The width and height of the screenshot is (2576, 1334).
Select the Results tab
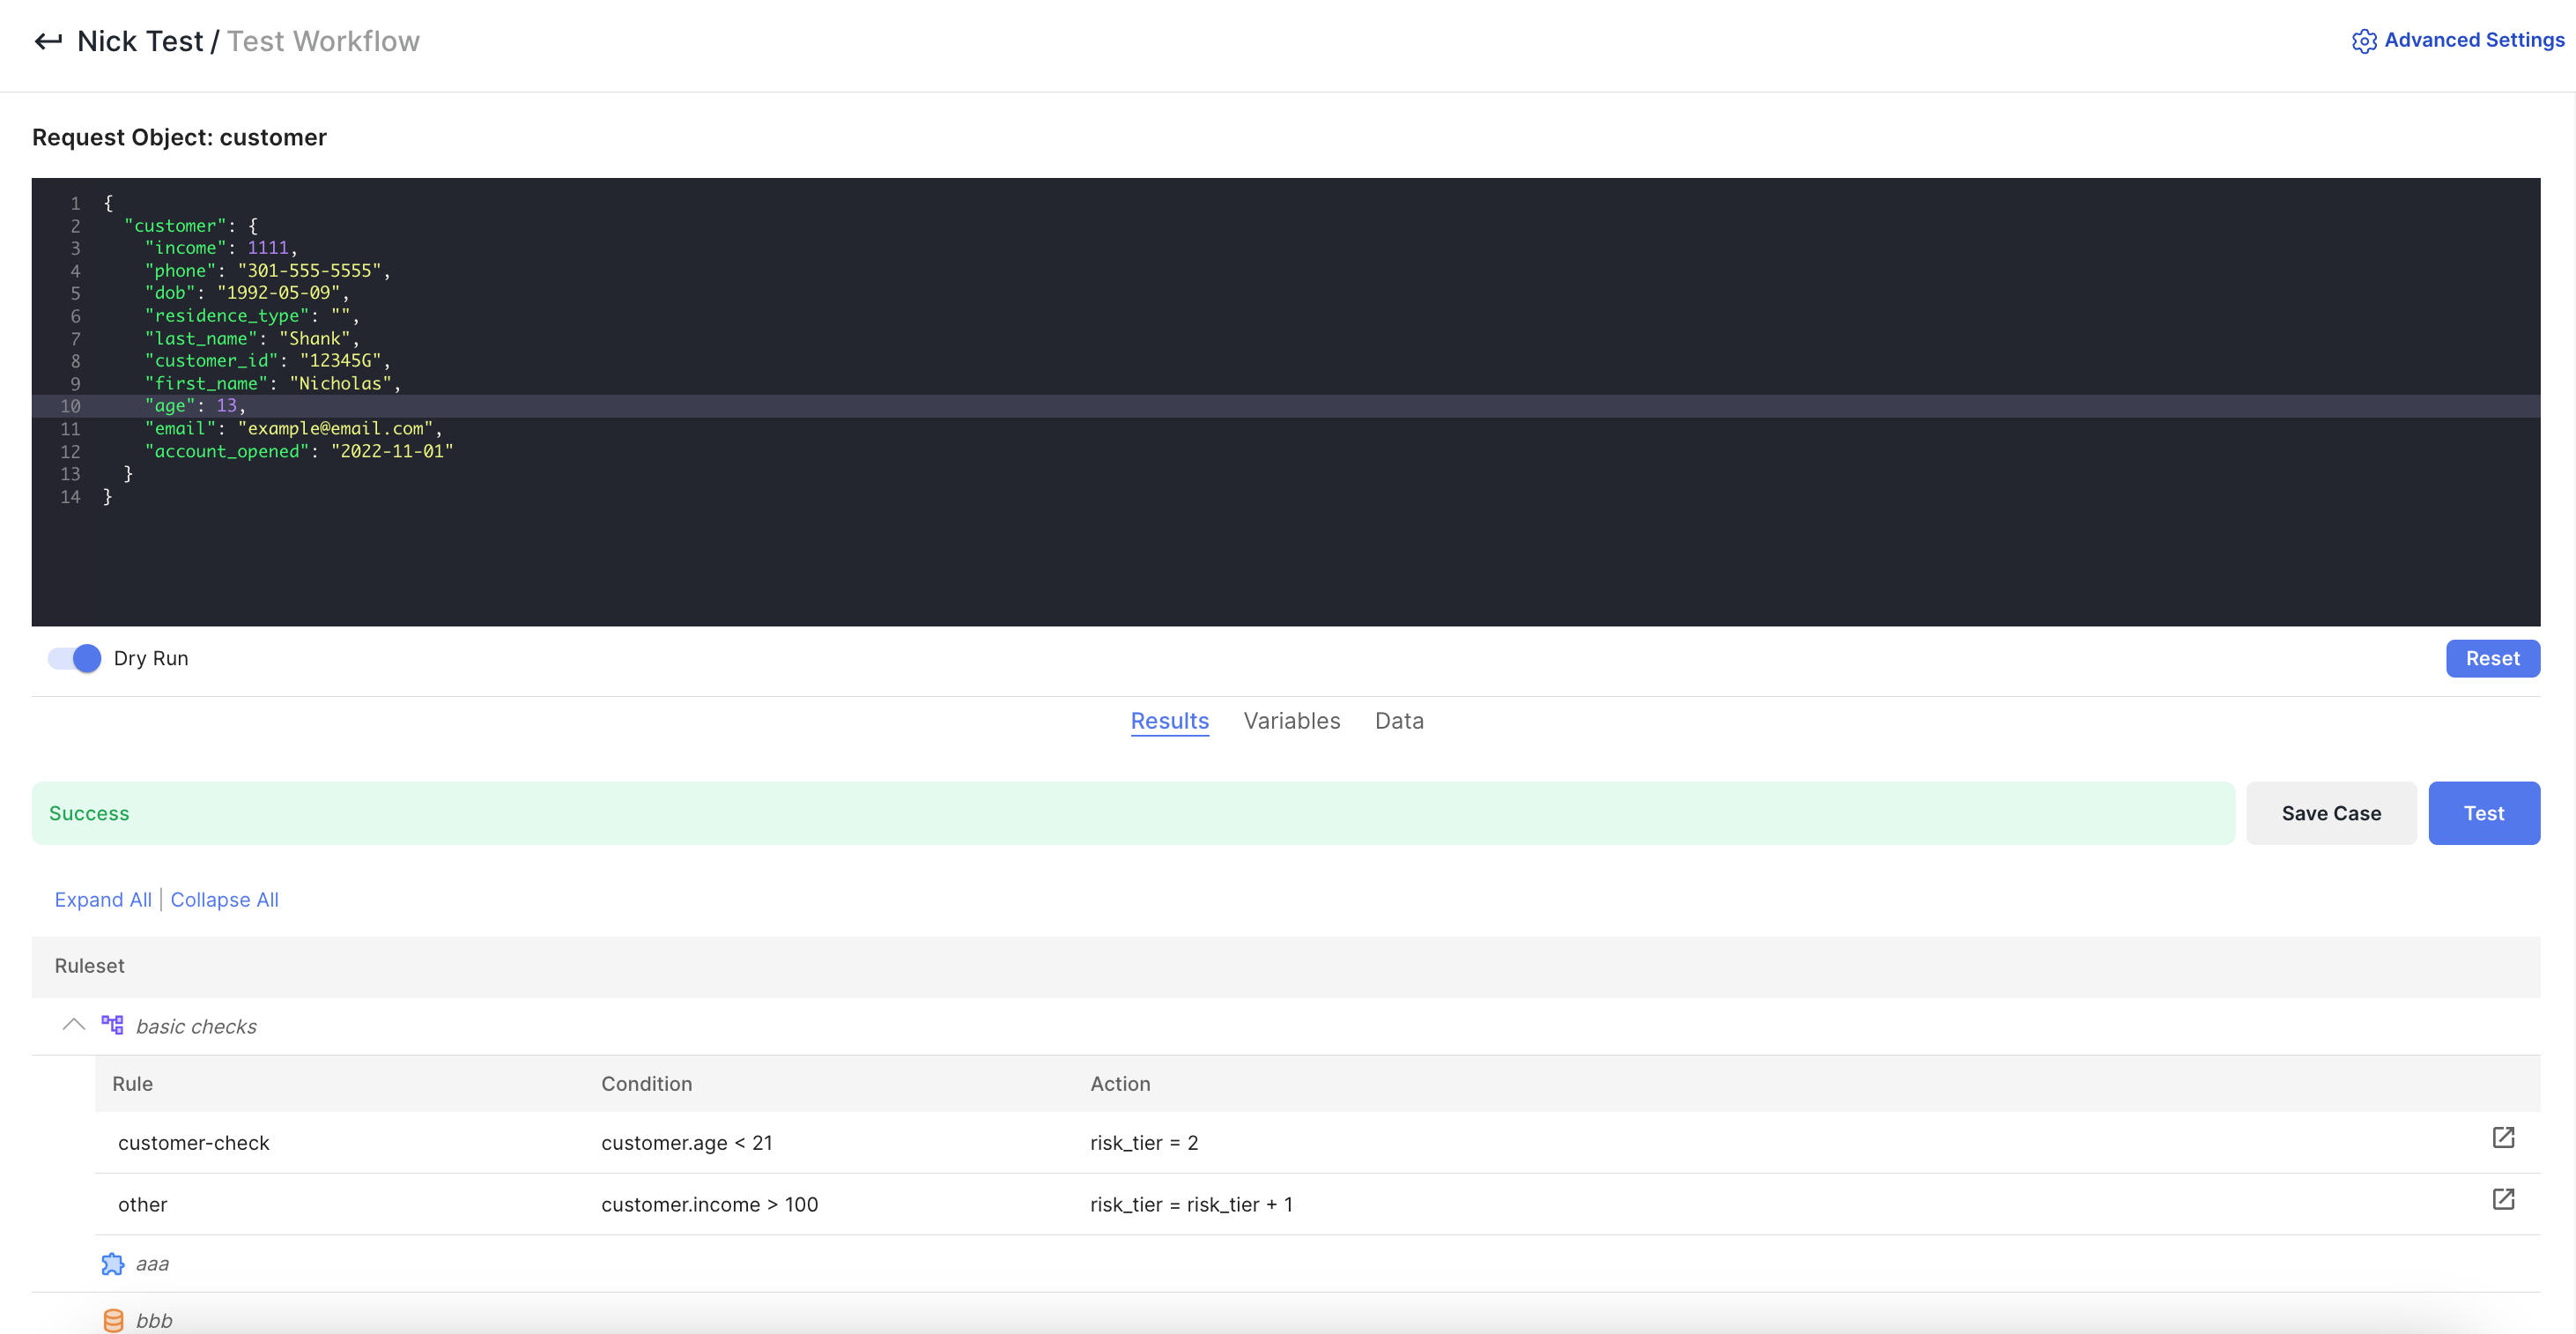pyautogui.click(x=1169, y=721)
